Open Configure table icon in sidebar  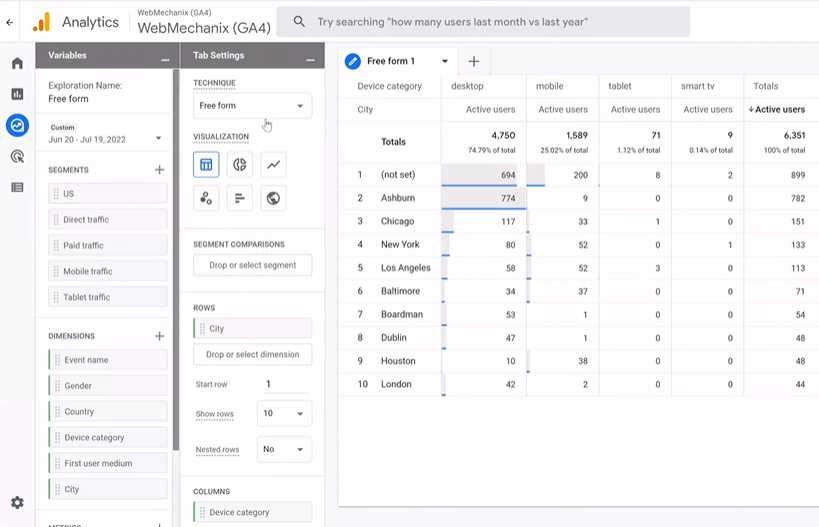click(17, 187)
